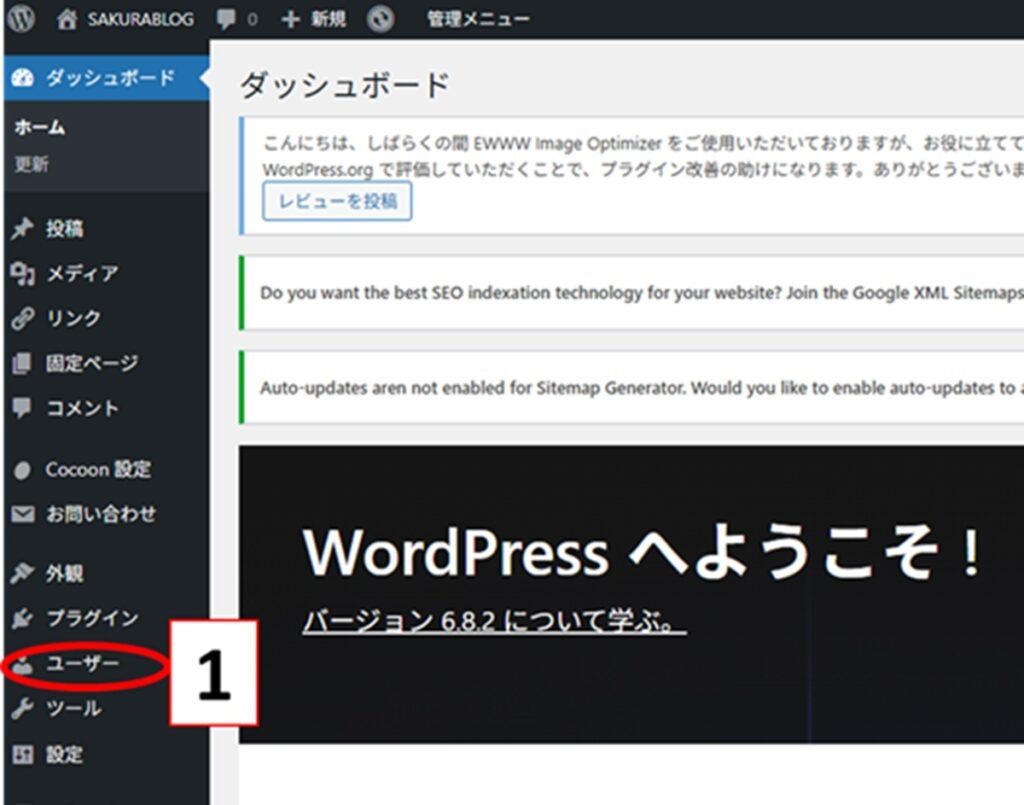
Task: Click the media icon beside メディア
Action: [x=22, y=274]
